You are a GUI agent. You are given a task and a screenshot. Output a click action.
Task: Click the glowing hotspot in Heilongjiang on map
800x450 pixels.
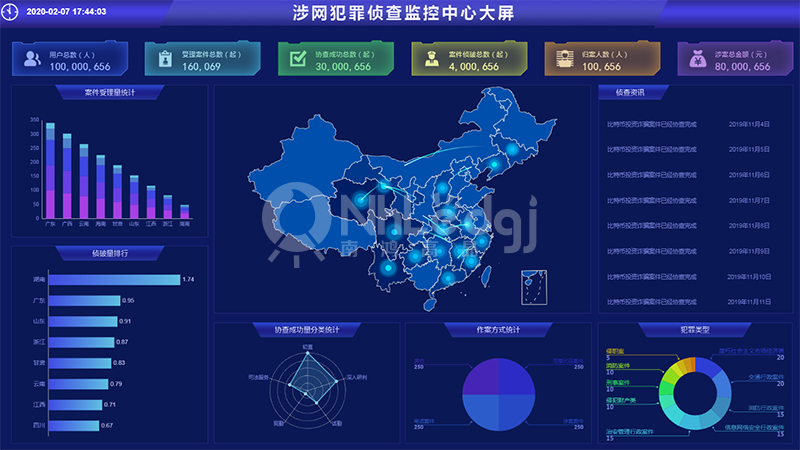(512, 149)
